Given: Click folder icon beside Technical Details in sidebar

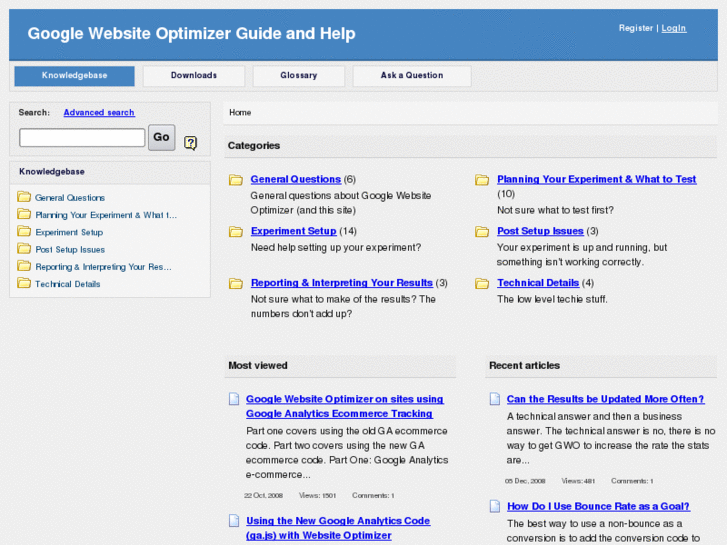Looking at the screenshot, I should coord(24,283).
